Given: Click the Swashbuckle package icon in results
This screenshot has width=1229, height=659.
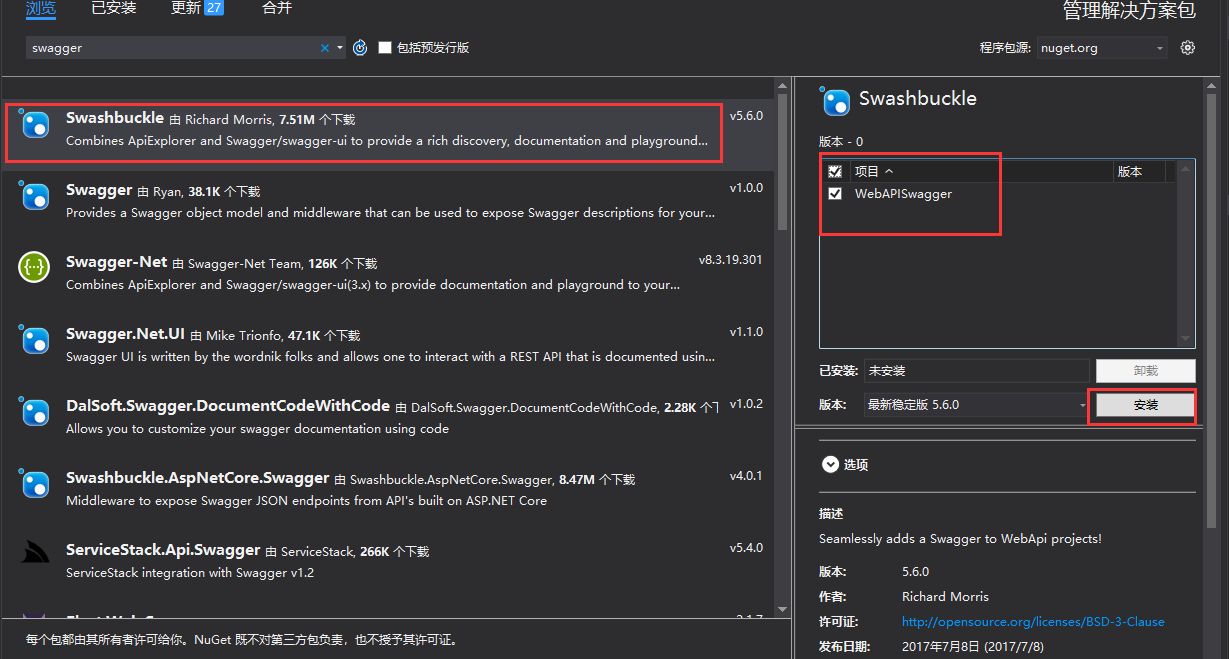Looking at the screenshot, I should 35,125.
